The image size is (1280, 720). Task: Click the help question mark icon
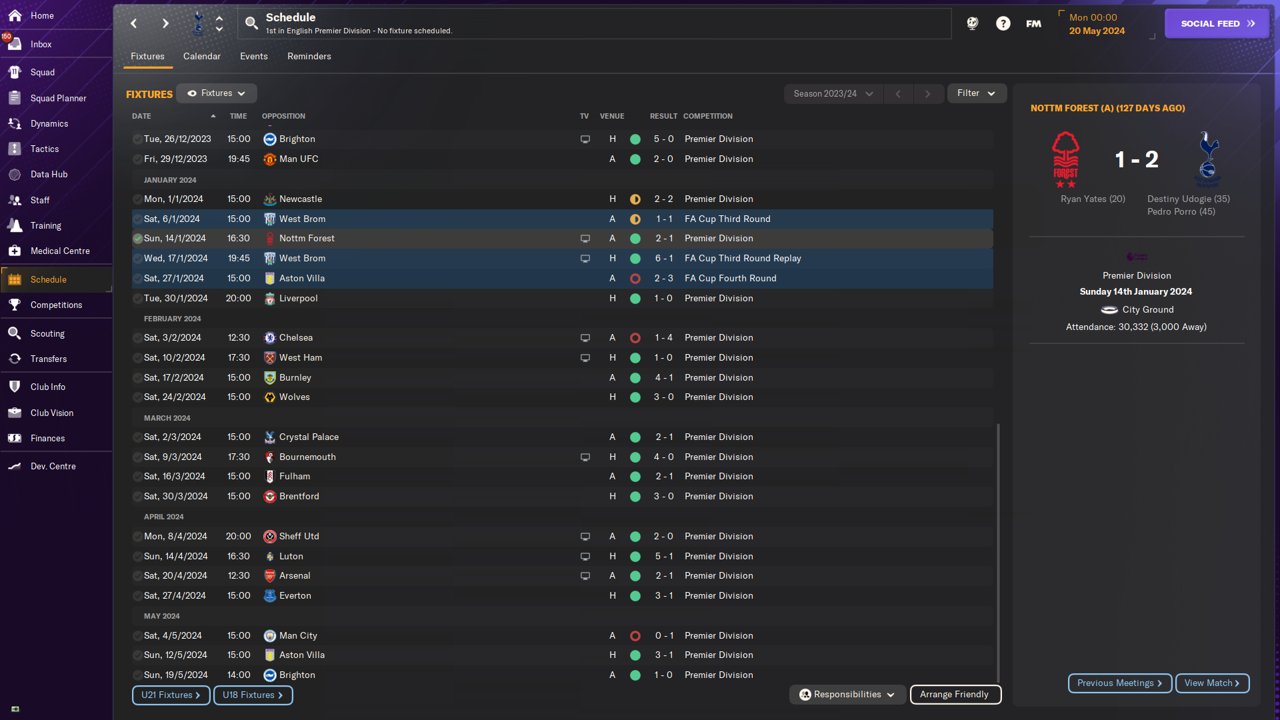click(1003, 23)
